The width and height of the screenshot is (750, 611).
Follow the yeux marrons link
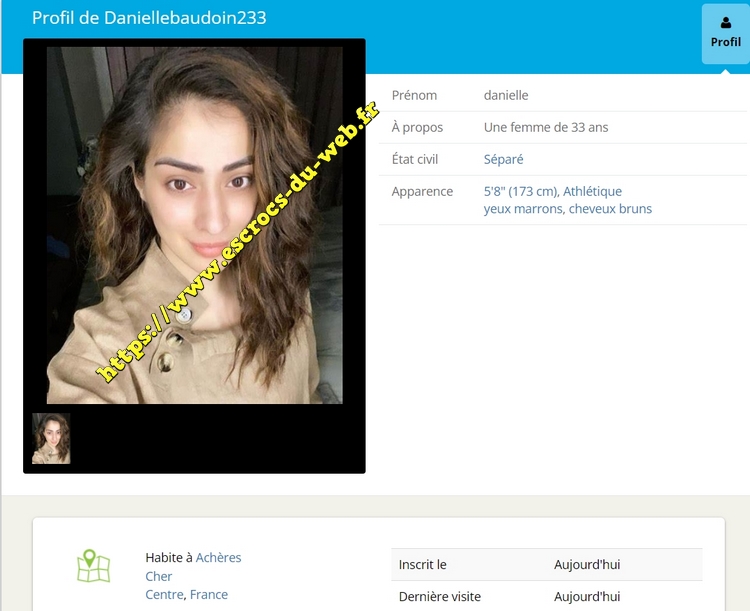pos(522,209)
